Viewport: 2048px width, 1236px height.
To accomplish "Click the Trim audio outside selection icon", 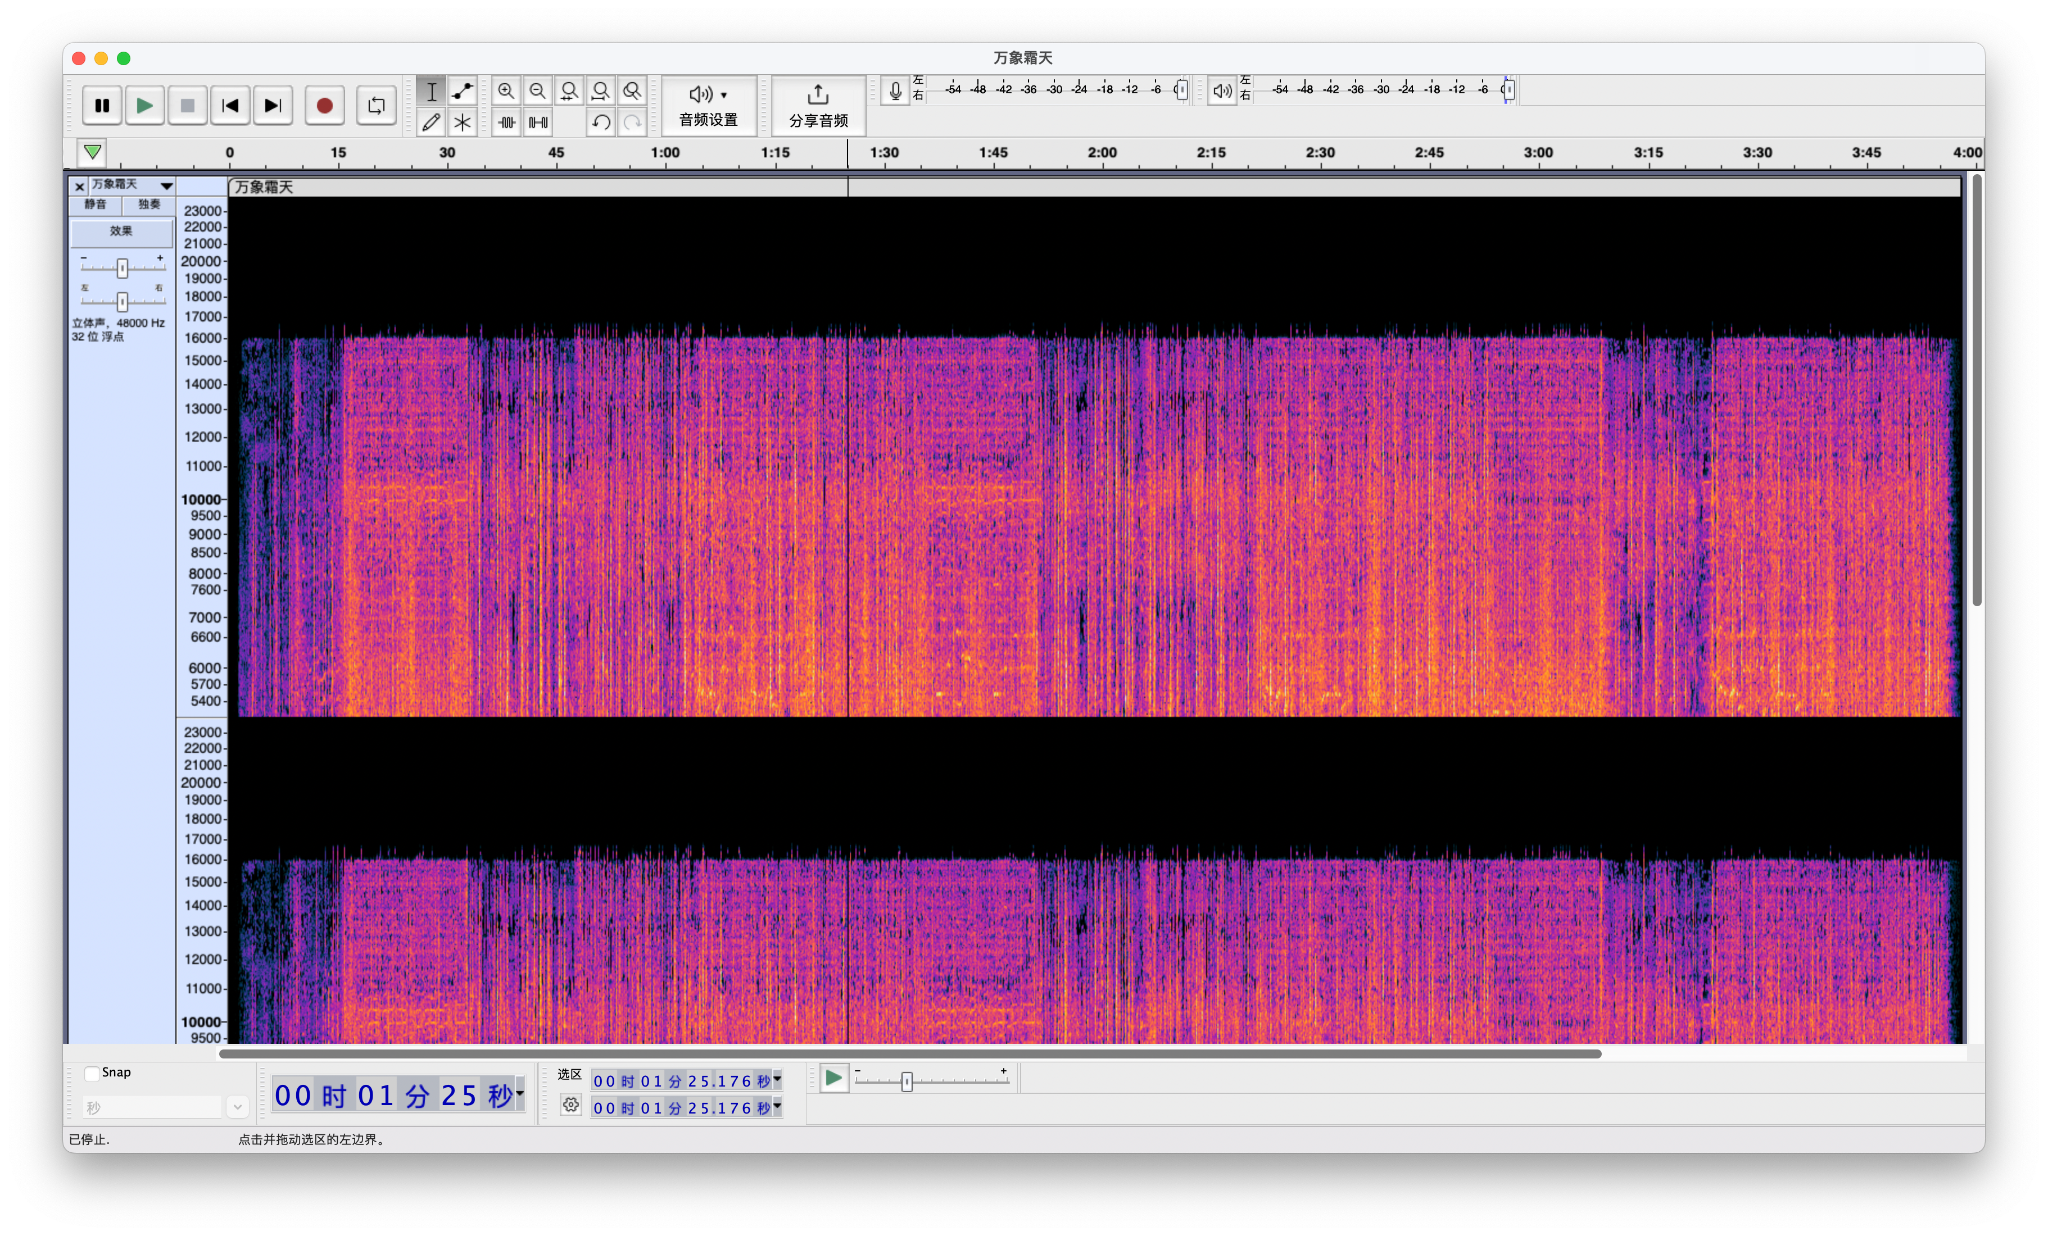I will [x=507, y=122].
